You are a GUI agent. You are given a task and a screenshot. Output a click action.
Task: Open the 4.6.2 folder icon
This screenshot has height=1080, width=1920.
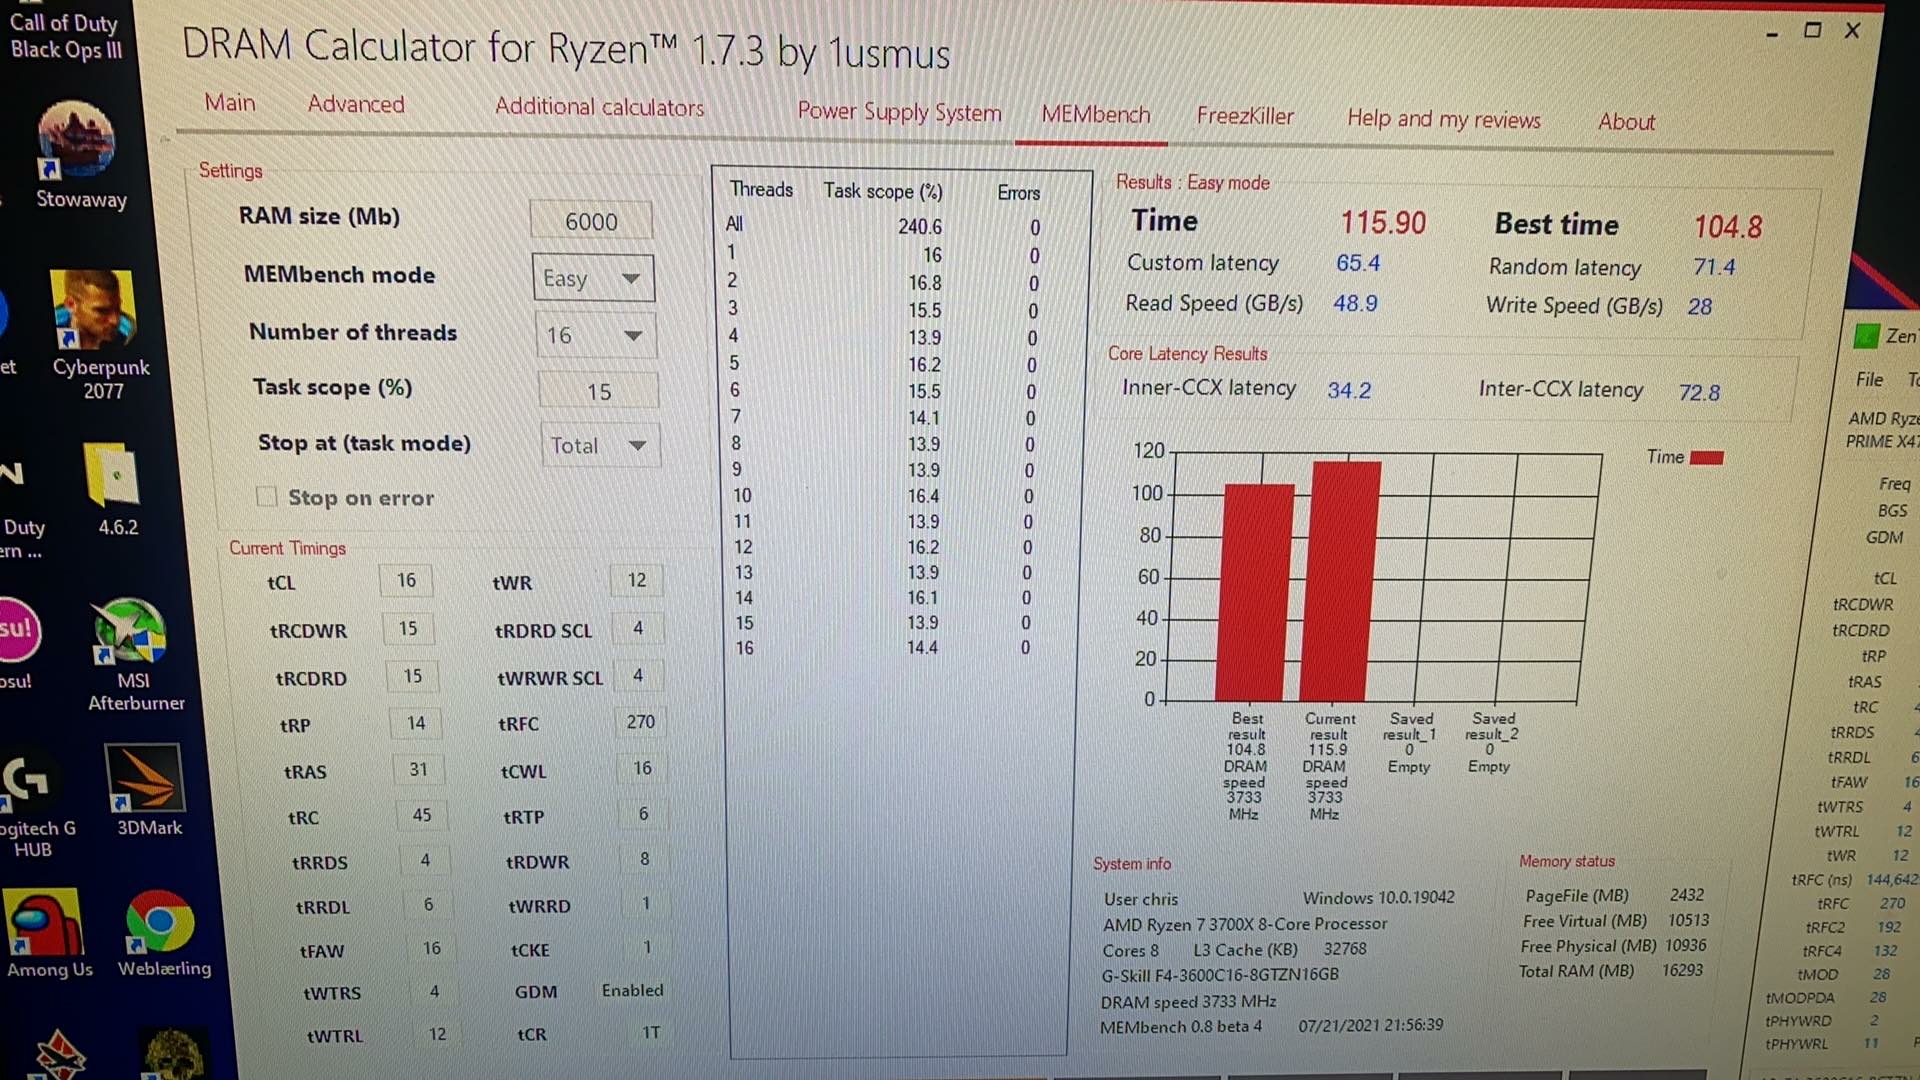[x=115, y=489]
